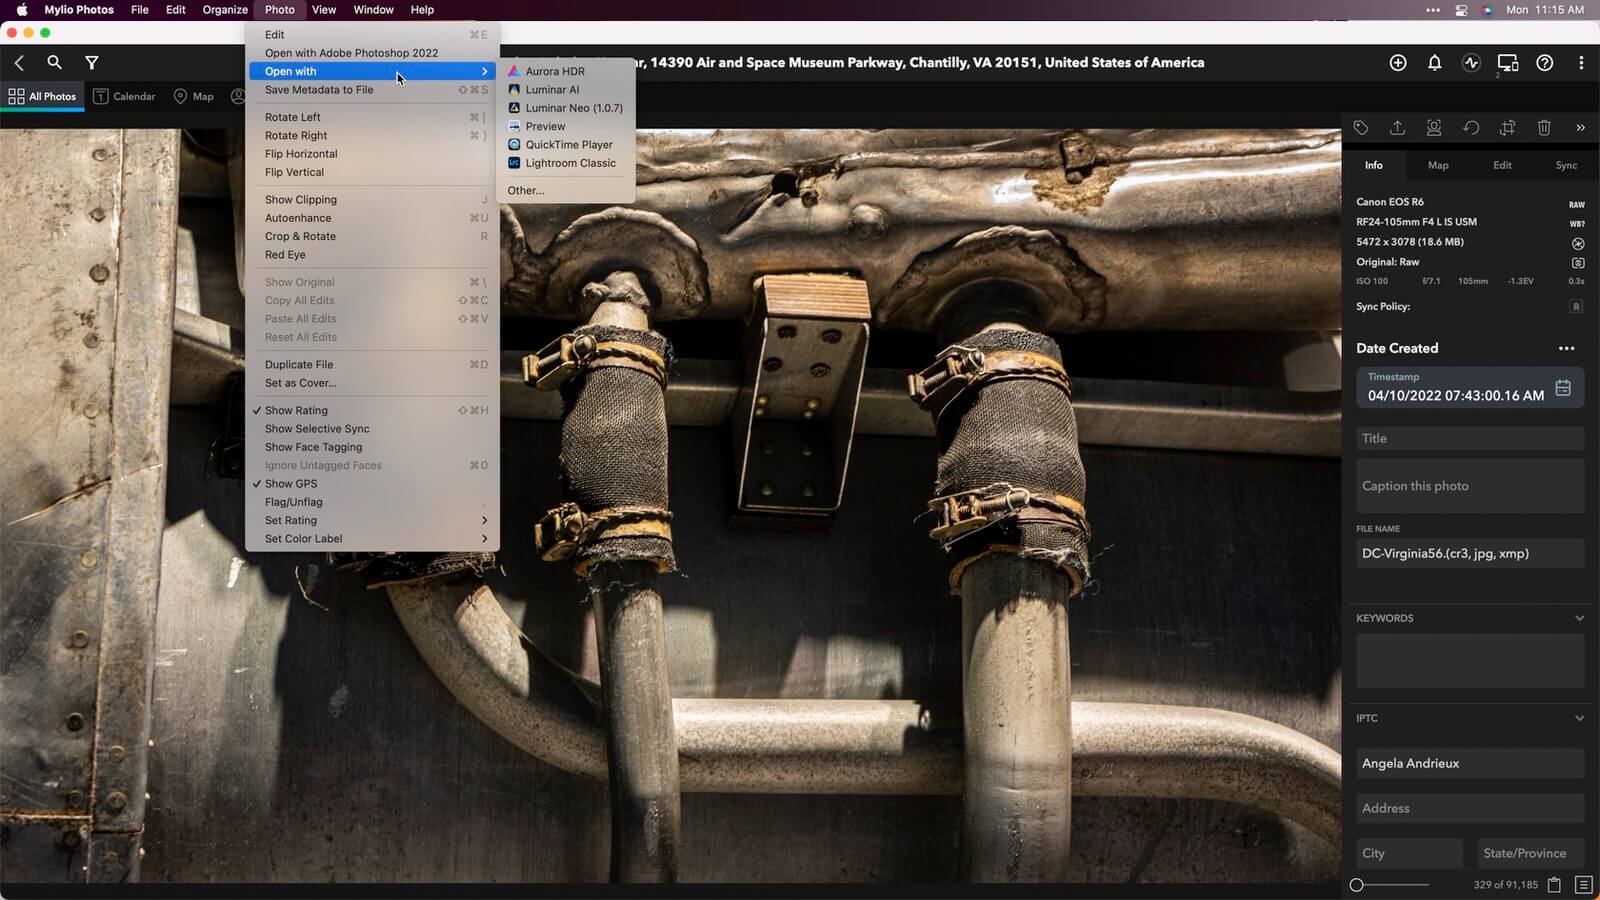Click the tag icon in side panel
Image resolution: width=1600 pixels, height=900 pixels.
tap(1361, 128)
